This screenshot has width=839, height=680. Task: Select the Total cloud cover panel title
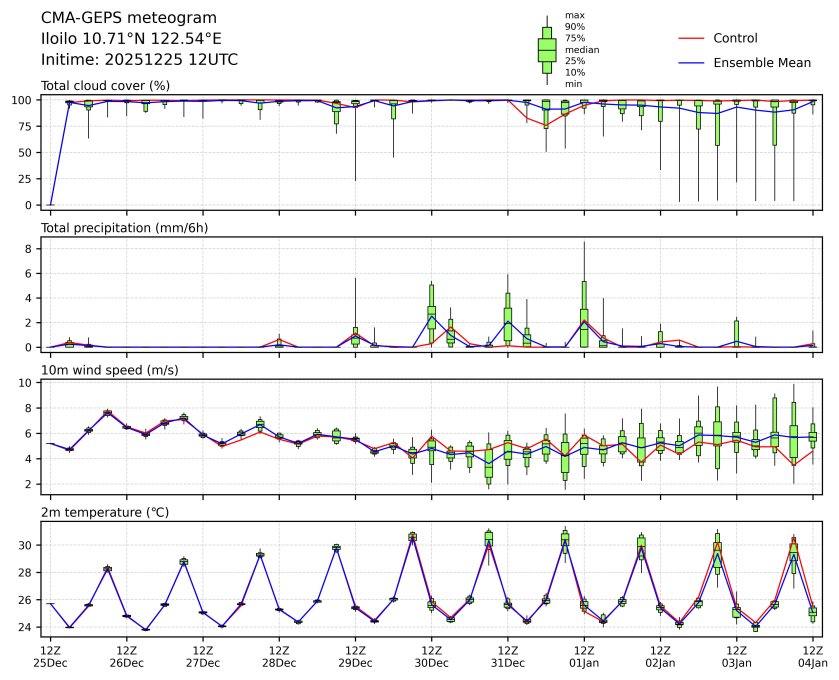[105, 86]
